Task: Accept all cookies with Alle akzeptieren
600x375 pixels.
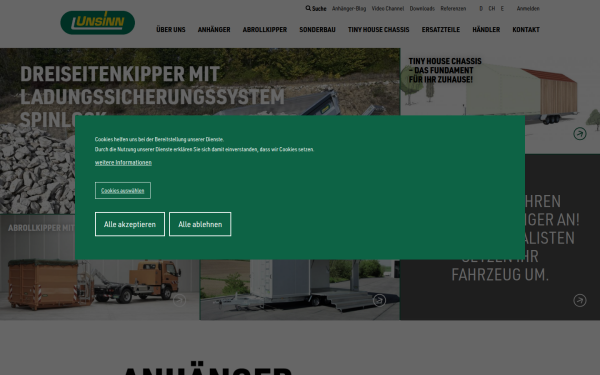Action: pyautogui.click(x=130, y=224)
